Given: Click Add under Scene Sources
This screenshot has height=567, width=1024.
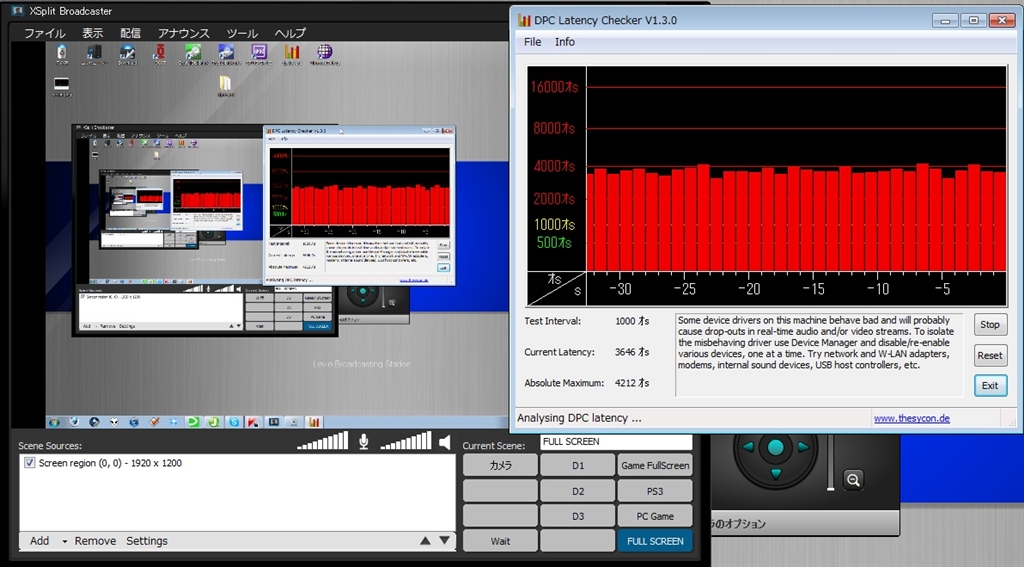Looking at the screenshot, I should pos(39,541).
